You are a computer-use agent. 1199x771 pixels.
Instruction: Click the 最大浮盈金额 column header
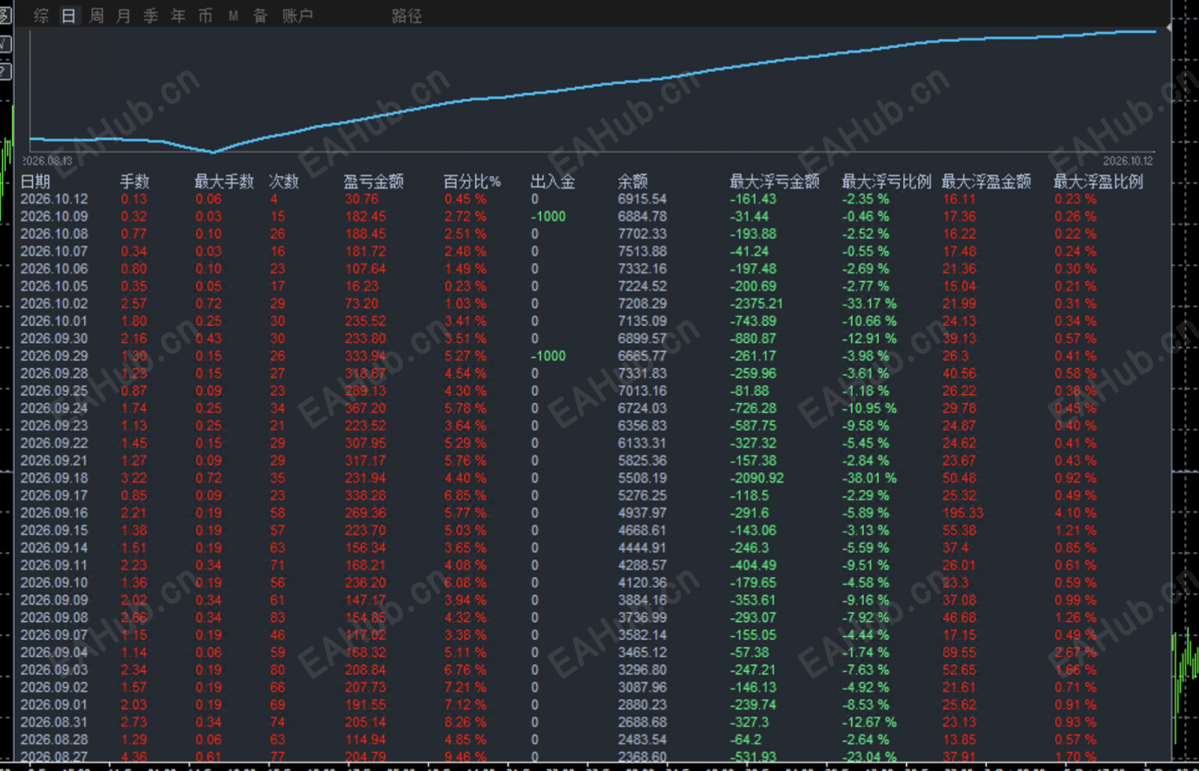tap(986, 181)
